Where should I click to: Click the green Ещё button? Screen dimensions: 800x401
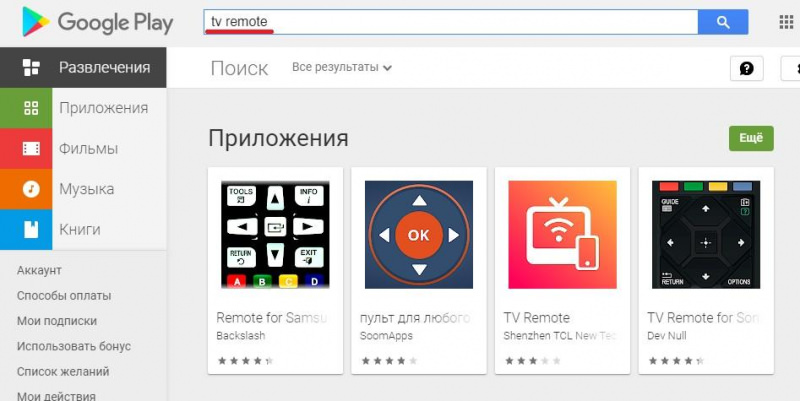[x=751, y=138]
